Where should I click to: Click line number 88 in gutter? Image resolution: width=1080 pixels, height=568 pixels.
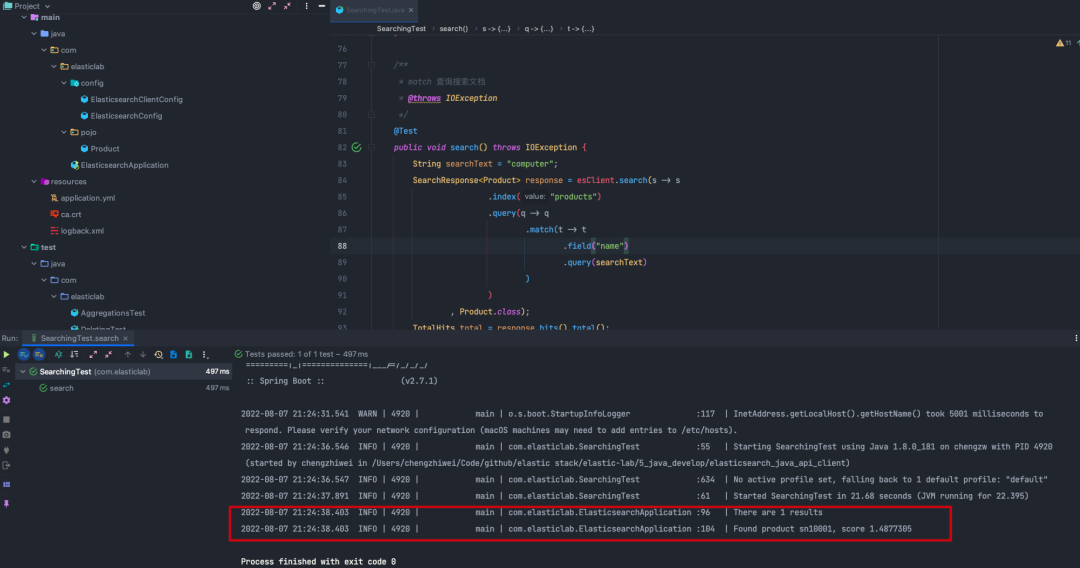(342, 246)
